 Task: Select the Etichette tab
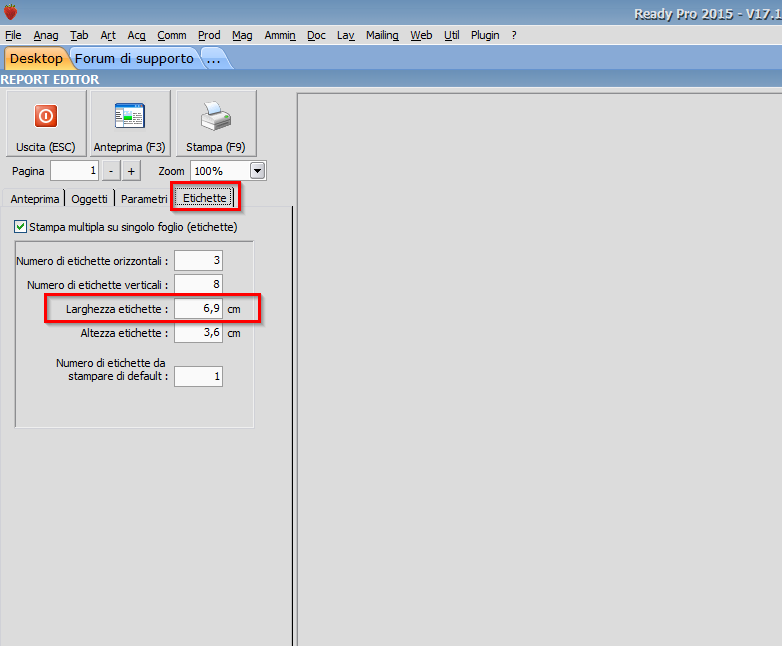[x=204, y=198]
